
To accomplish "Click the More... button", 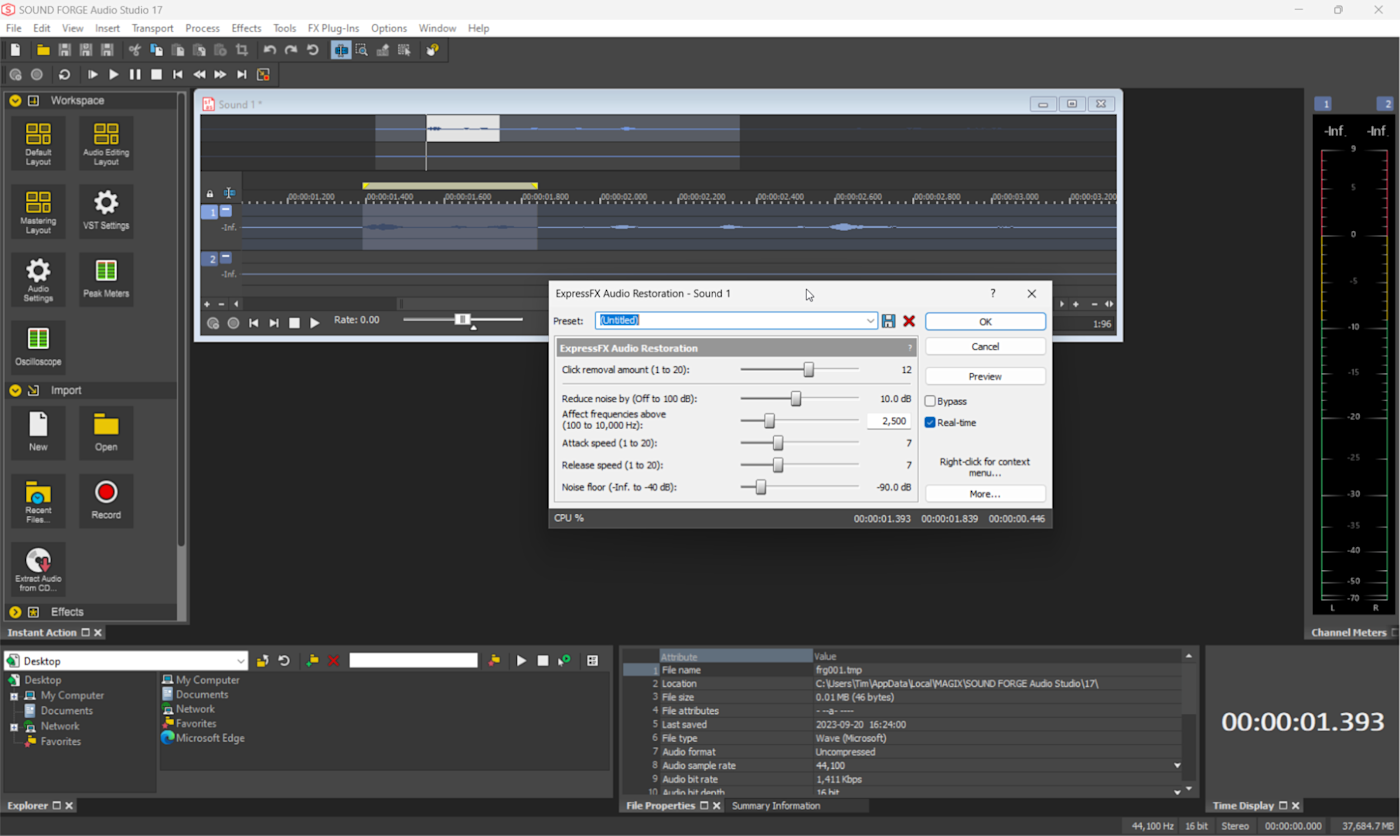I will pos(985,494).
